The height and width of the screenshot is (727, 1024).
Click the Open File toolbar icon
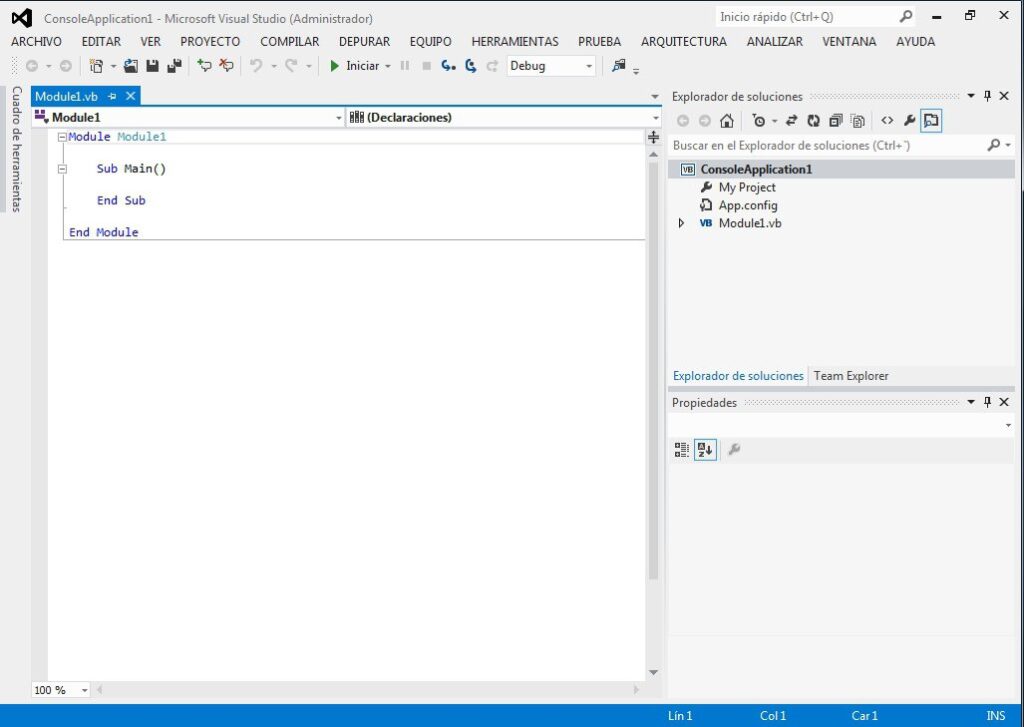tap(131, 65)
